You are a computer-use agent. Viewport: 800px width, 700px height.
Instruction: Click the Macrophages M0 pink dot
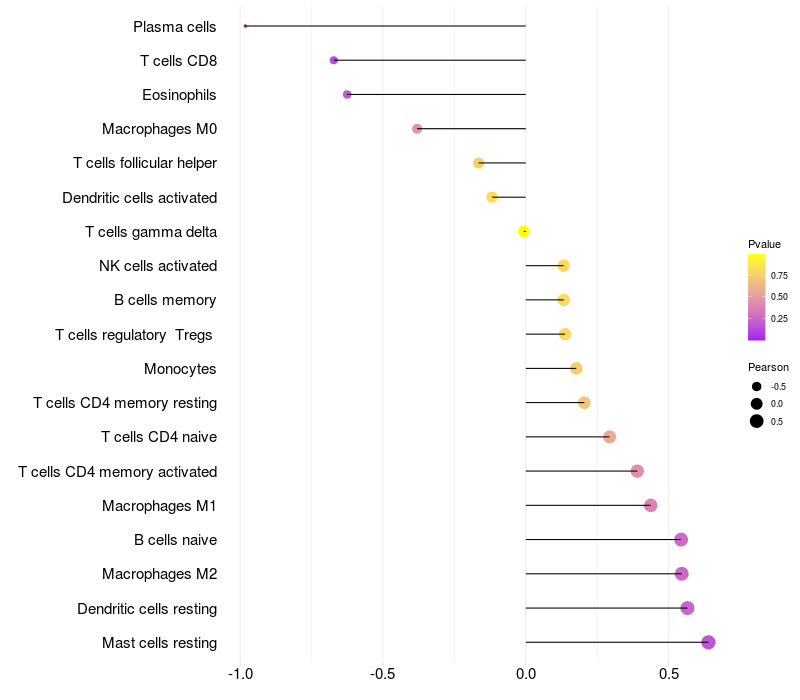click(417, 129)
